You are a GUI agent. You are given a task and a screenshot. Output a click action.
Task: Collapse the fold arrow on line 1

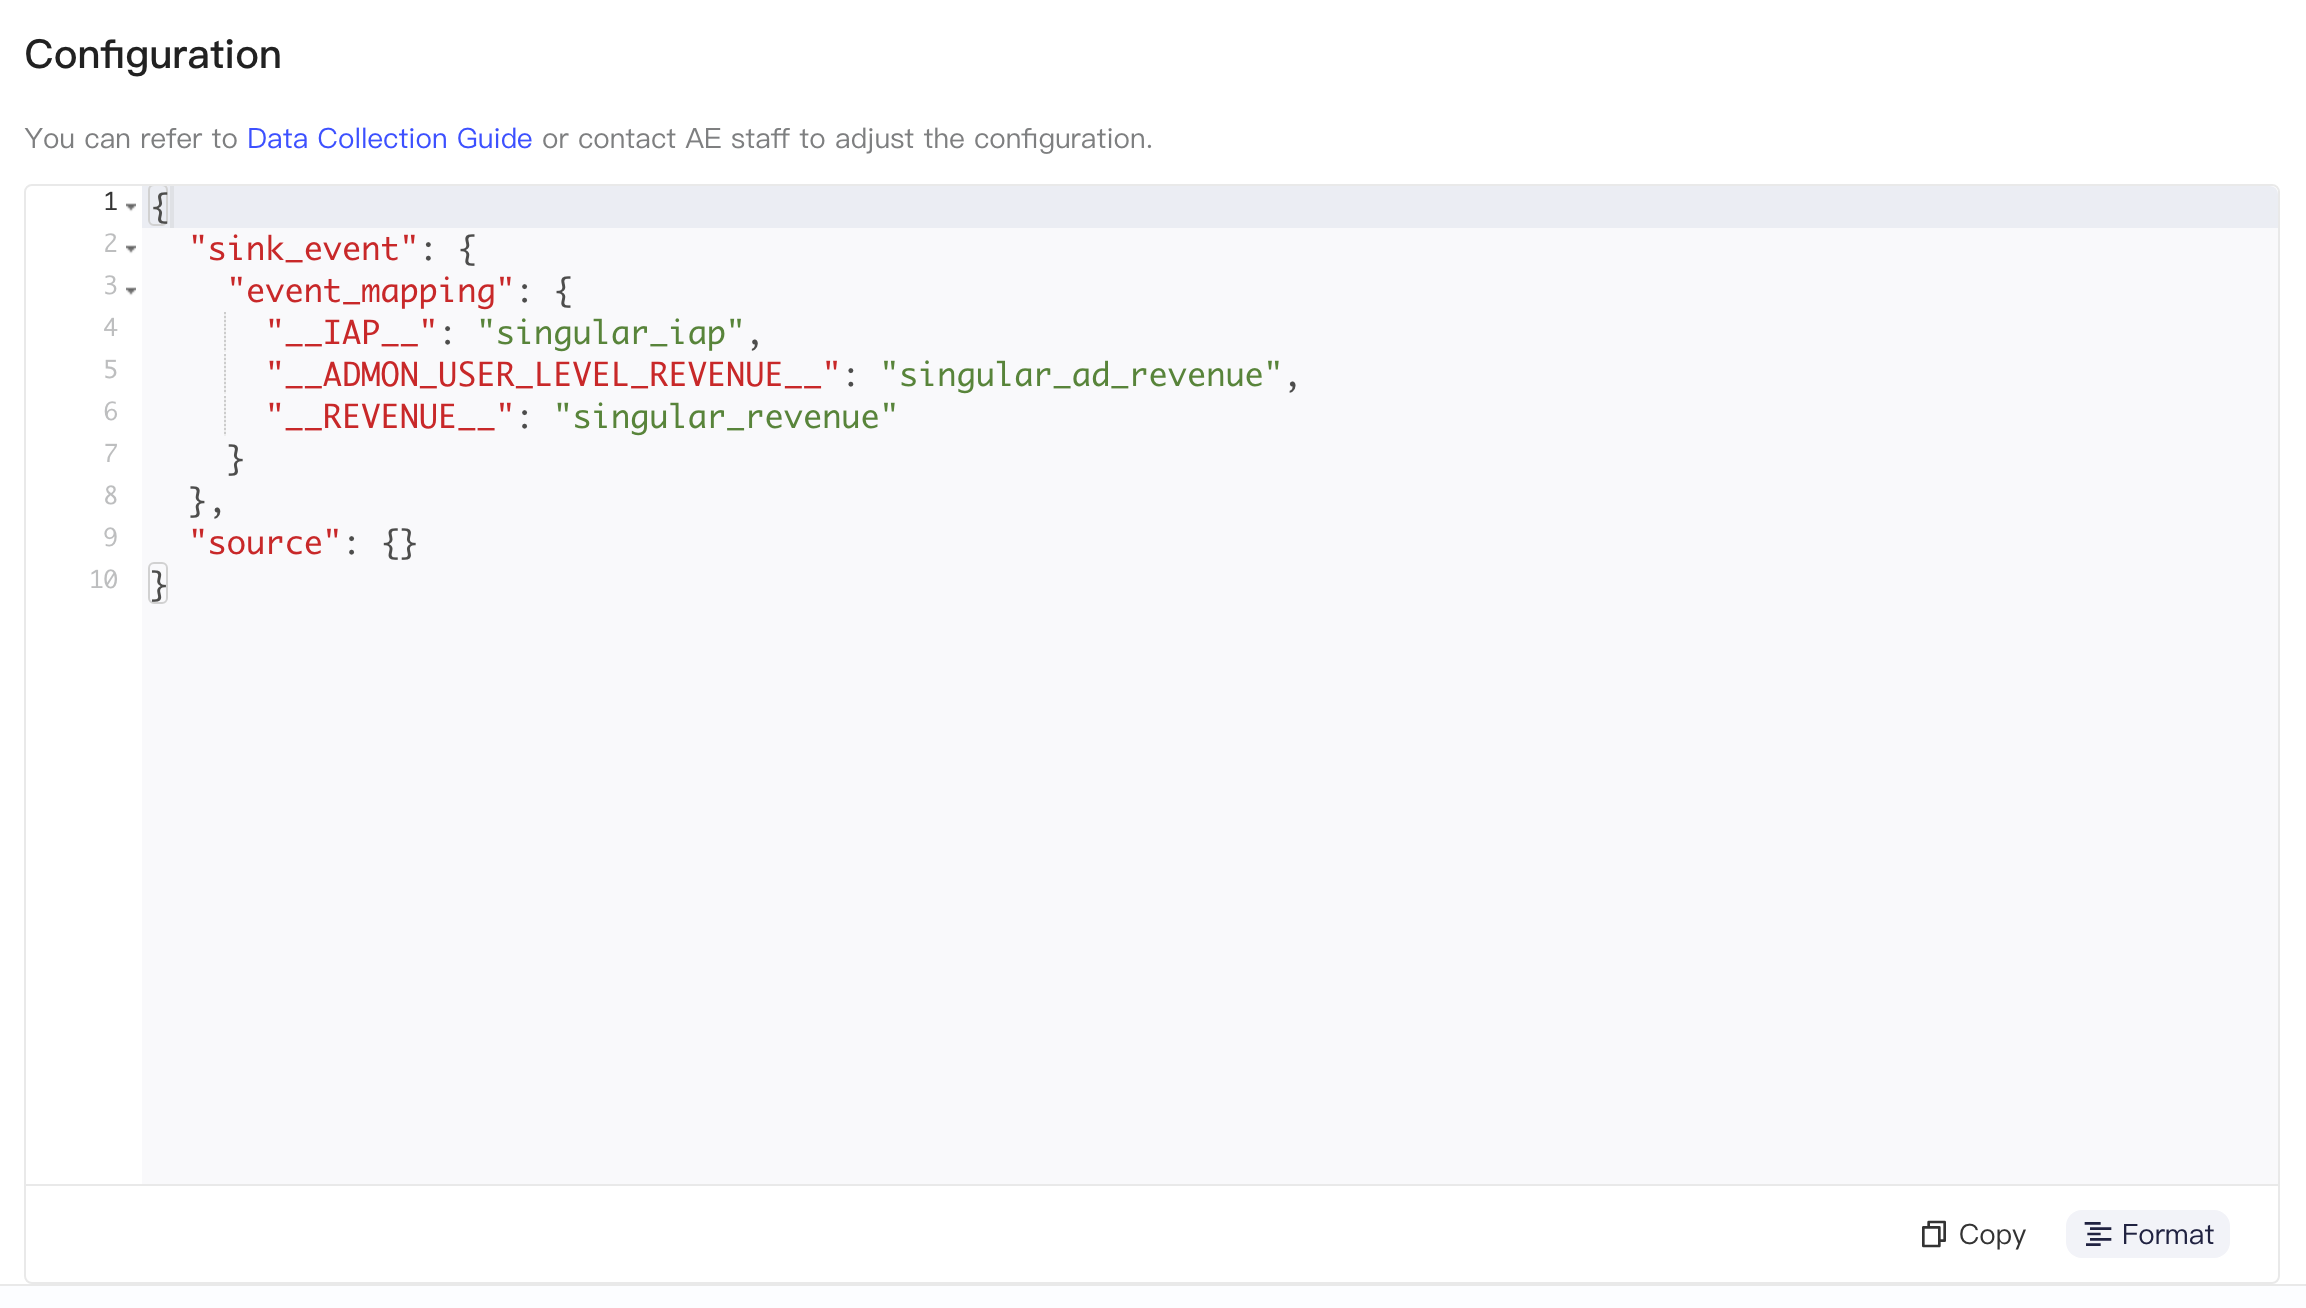[x=131, y=206]
